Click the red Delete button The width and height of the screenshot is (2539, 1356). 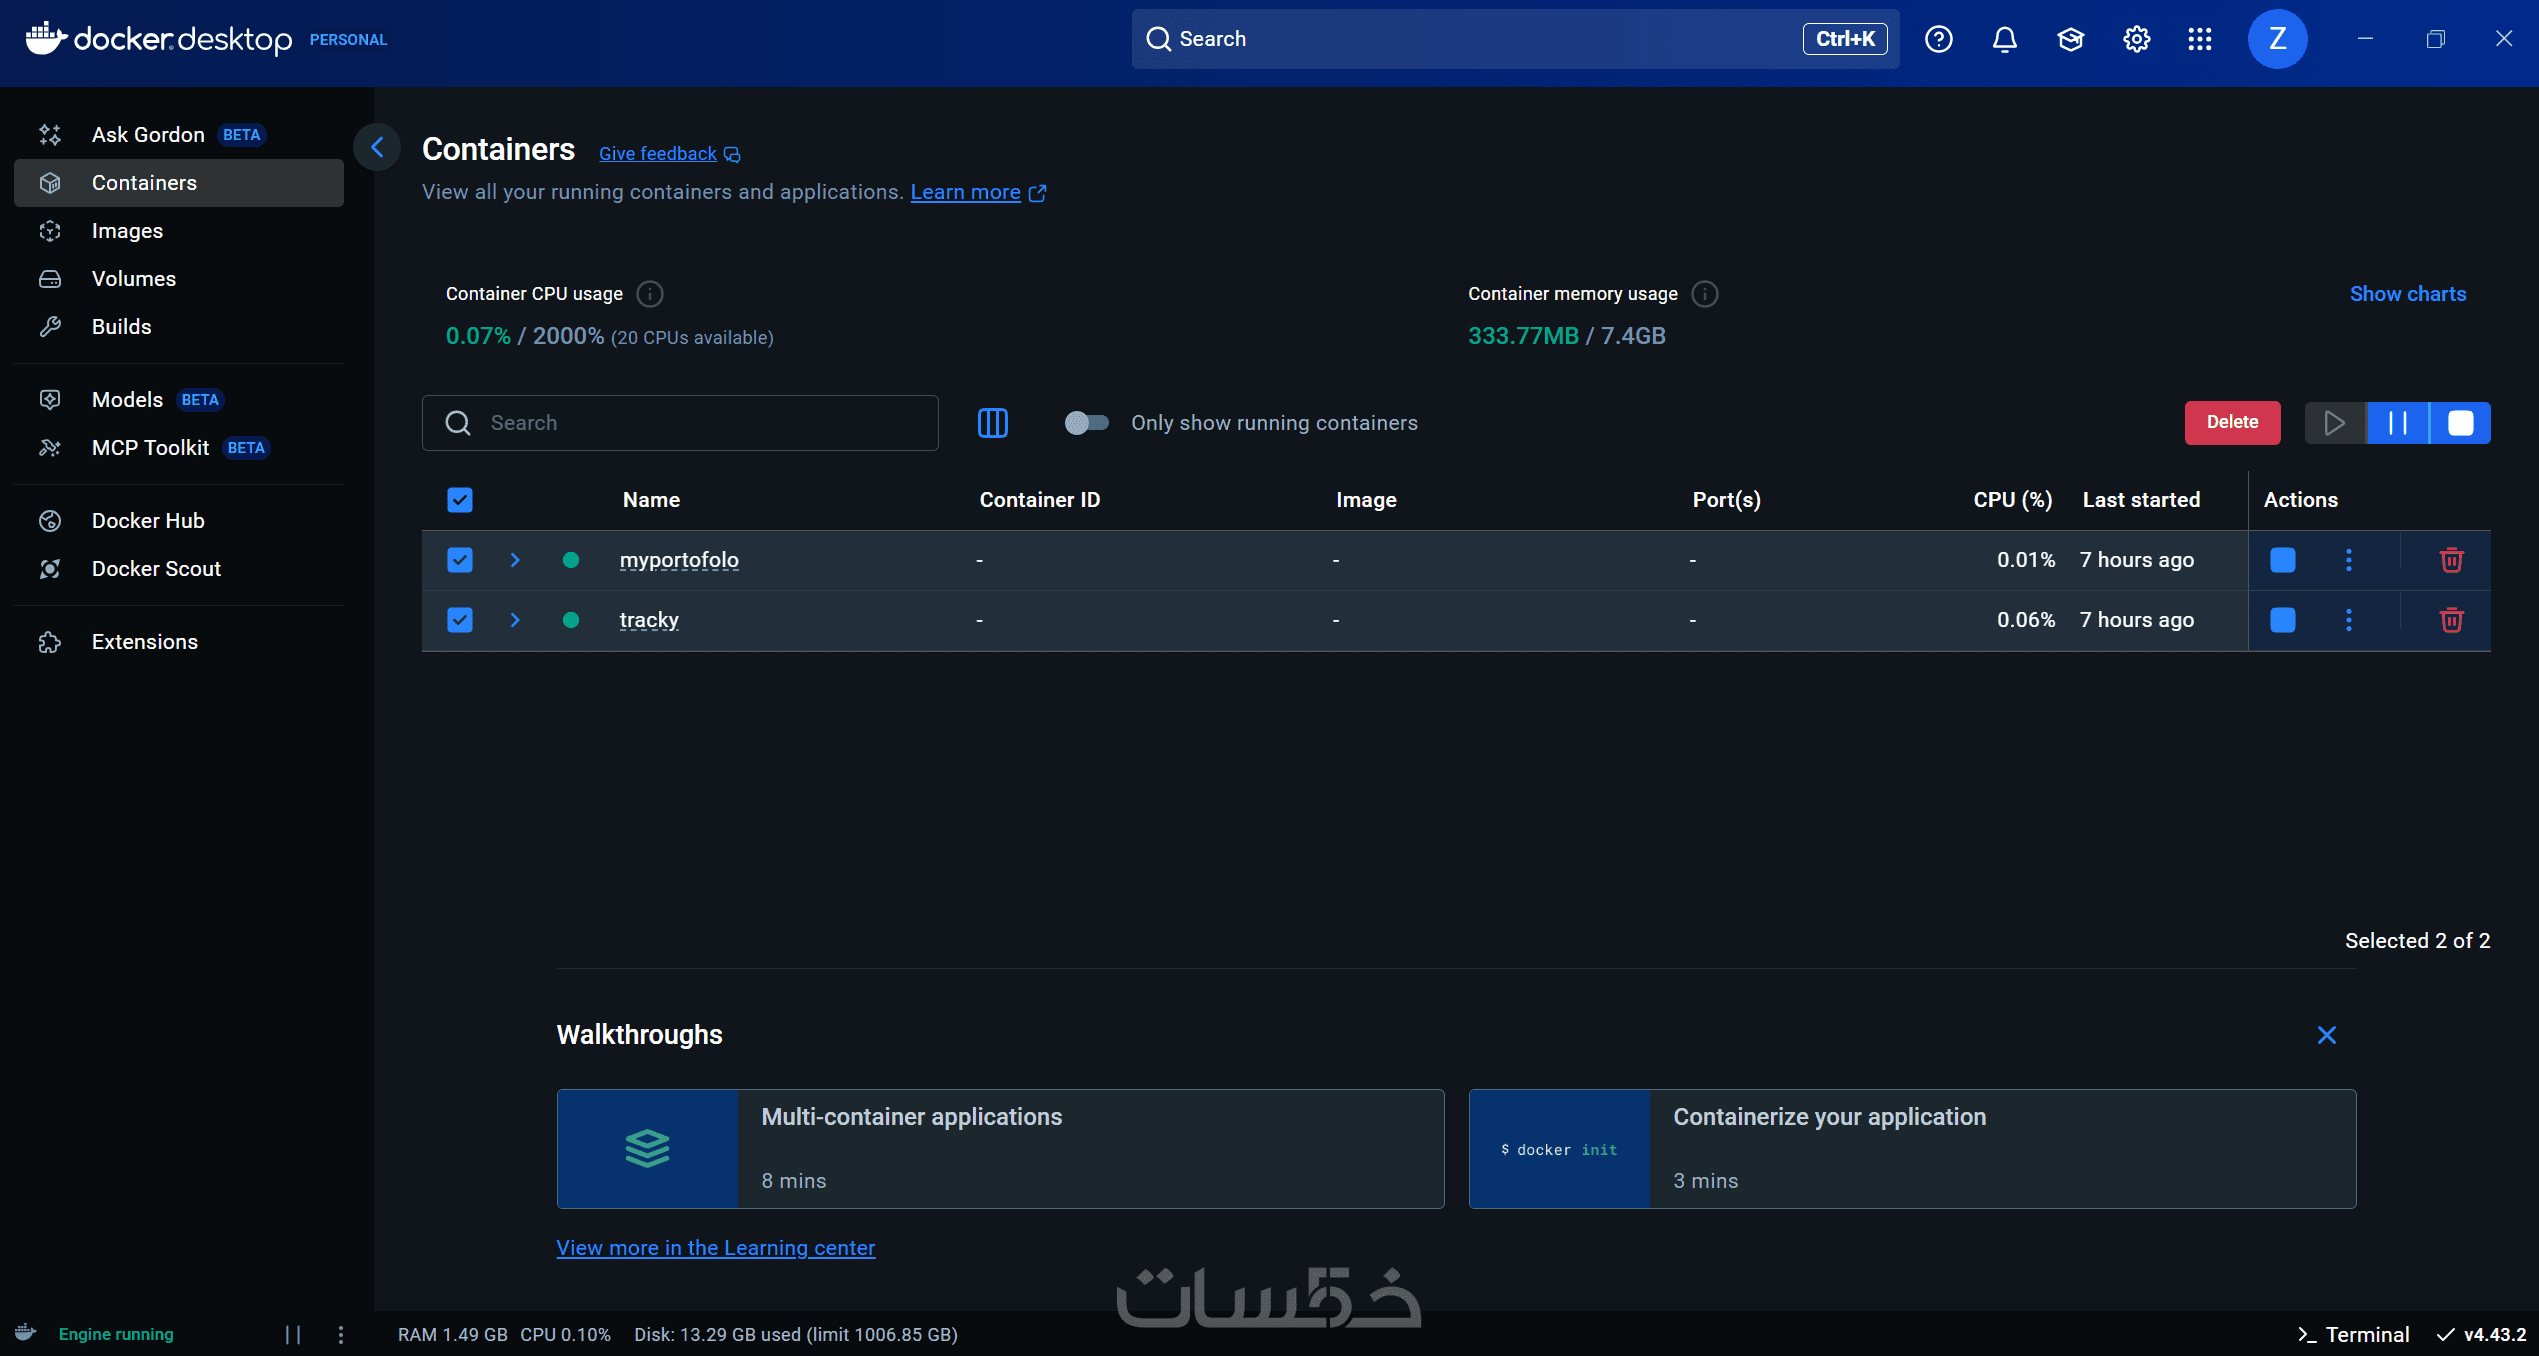[2232, 423]
